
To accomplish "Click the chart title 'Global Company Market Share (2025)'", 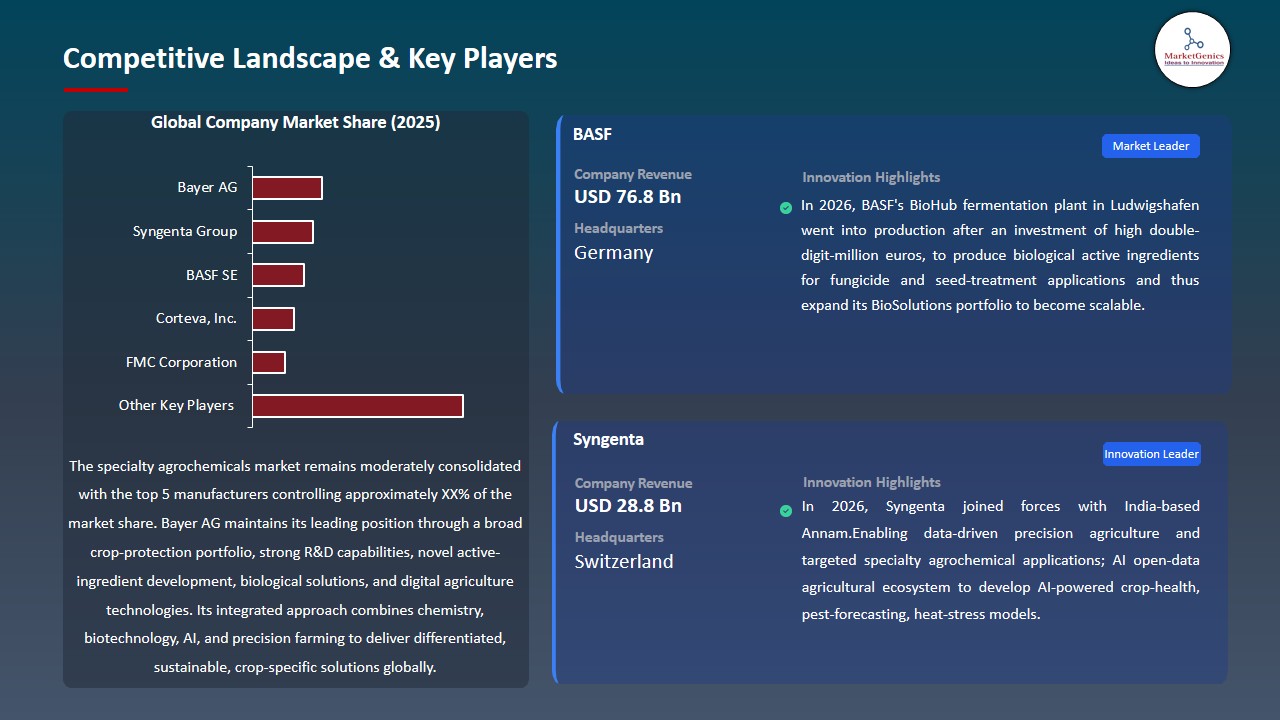I will [296, 123].
